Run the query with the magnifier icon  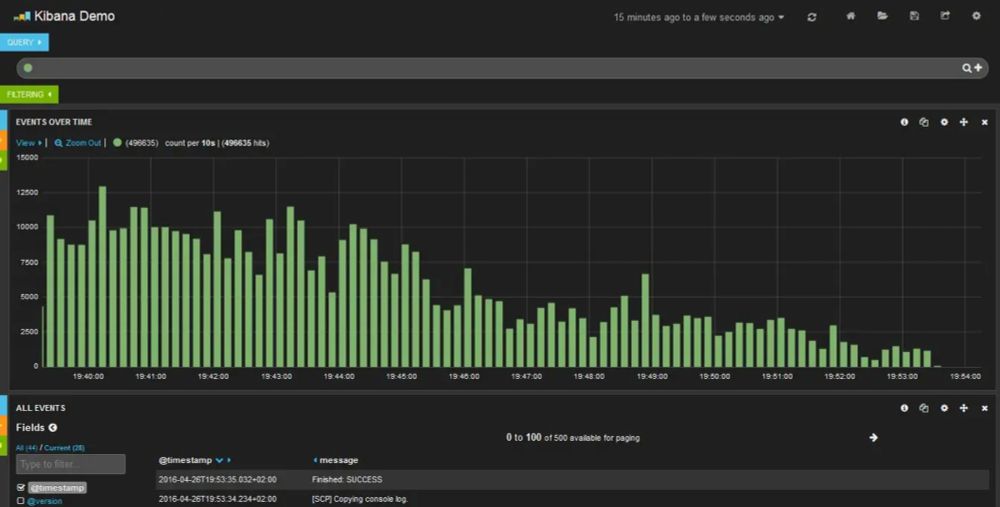[967, 68]
